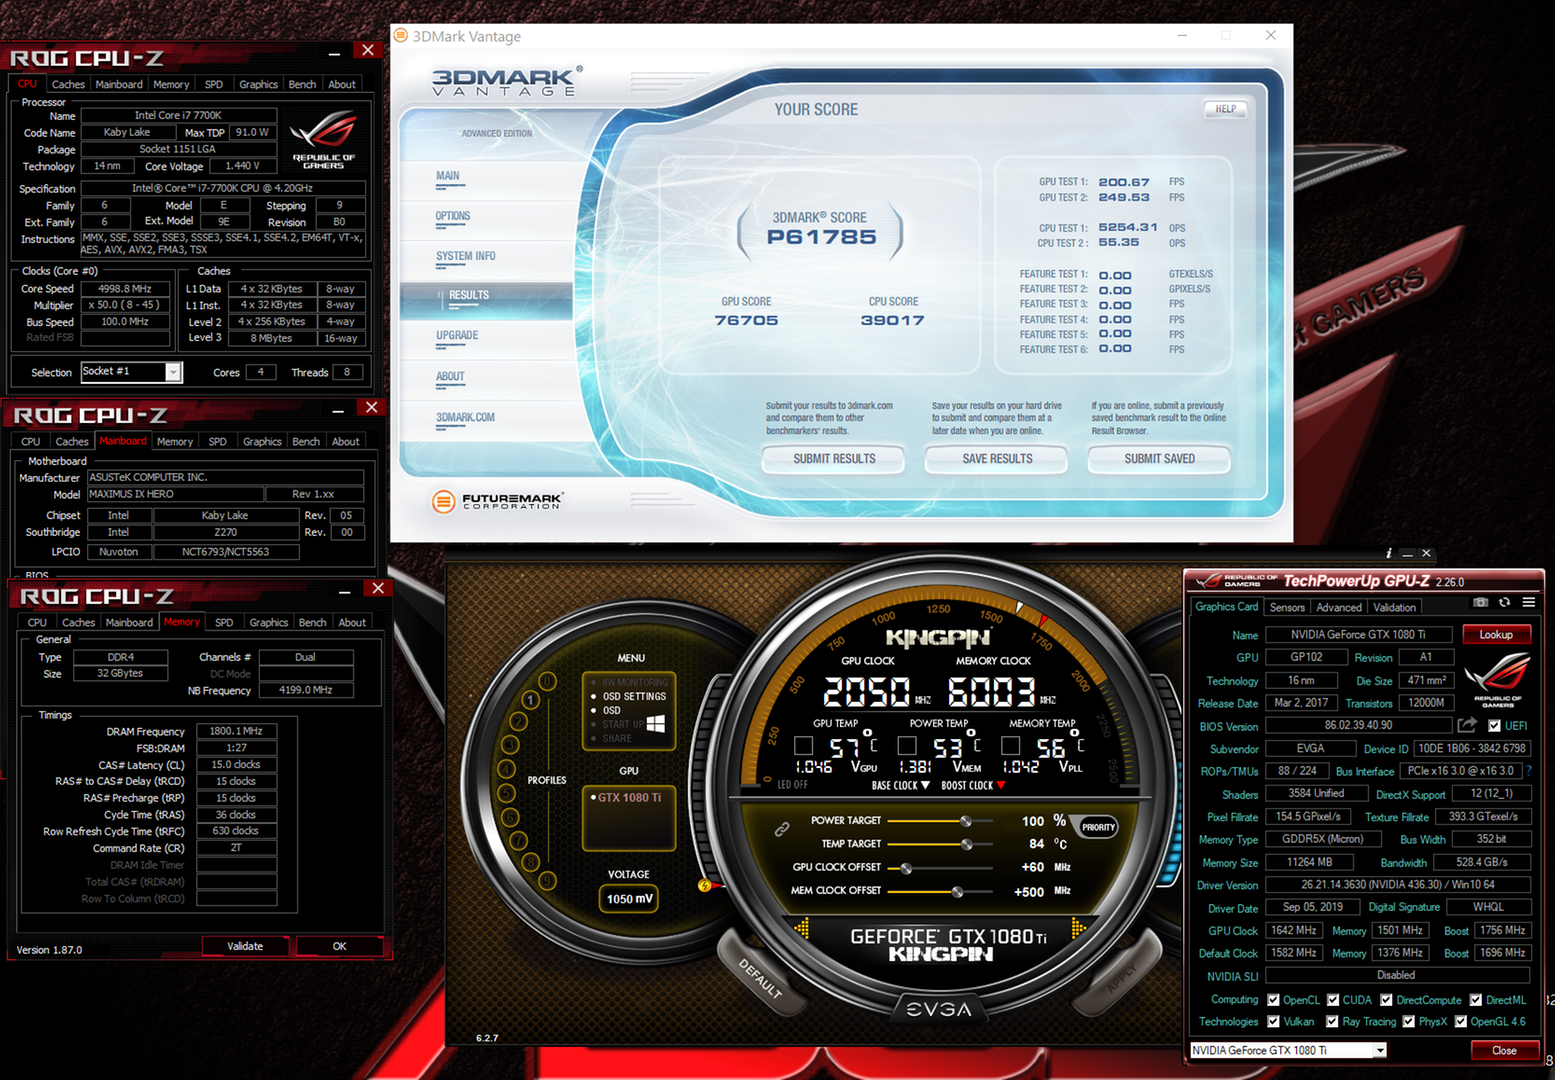The height and width of the screenshot is (1080, 1555).
Task: Open the GPU-Z hamburger menu
Action: (x=1528, y=602)
